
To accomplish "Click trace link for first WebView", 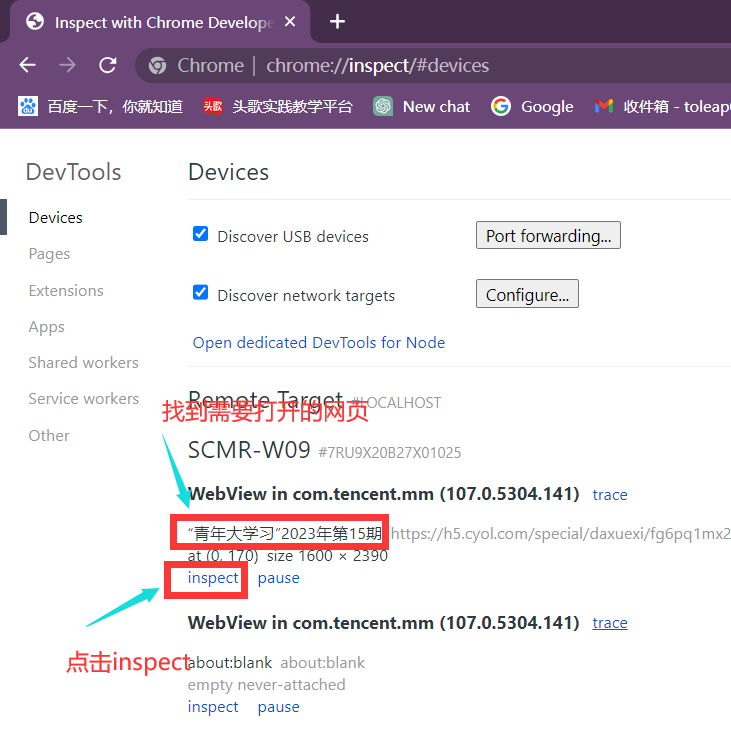I will coord(610,495).
